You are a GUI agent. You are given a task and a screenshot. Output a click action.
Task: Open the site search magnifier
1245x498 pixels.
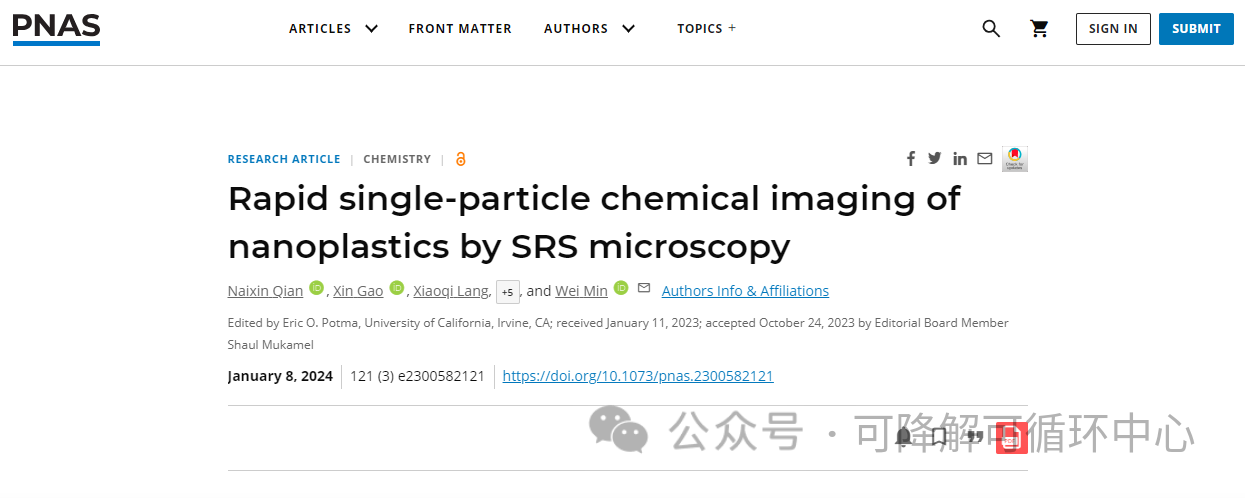pos(991,29)
